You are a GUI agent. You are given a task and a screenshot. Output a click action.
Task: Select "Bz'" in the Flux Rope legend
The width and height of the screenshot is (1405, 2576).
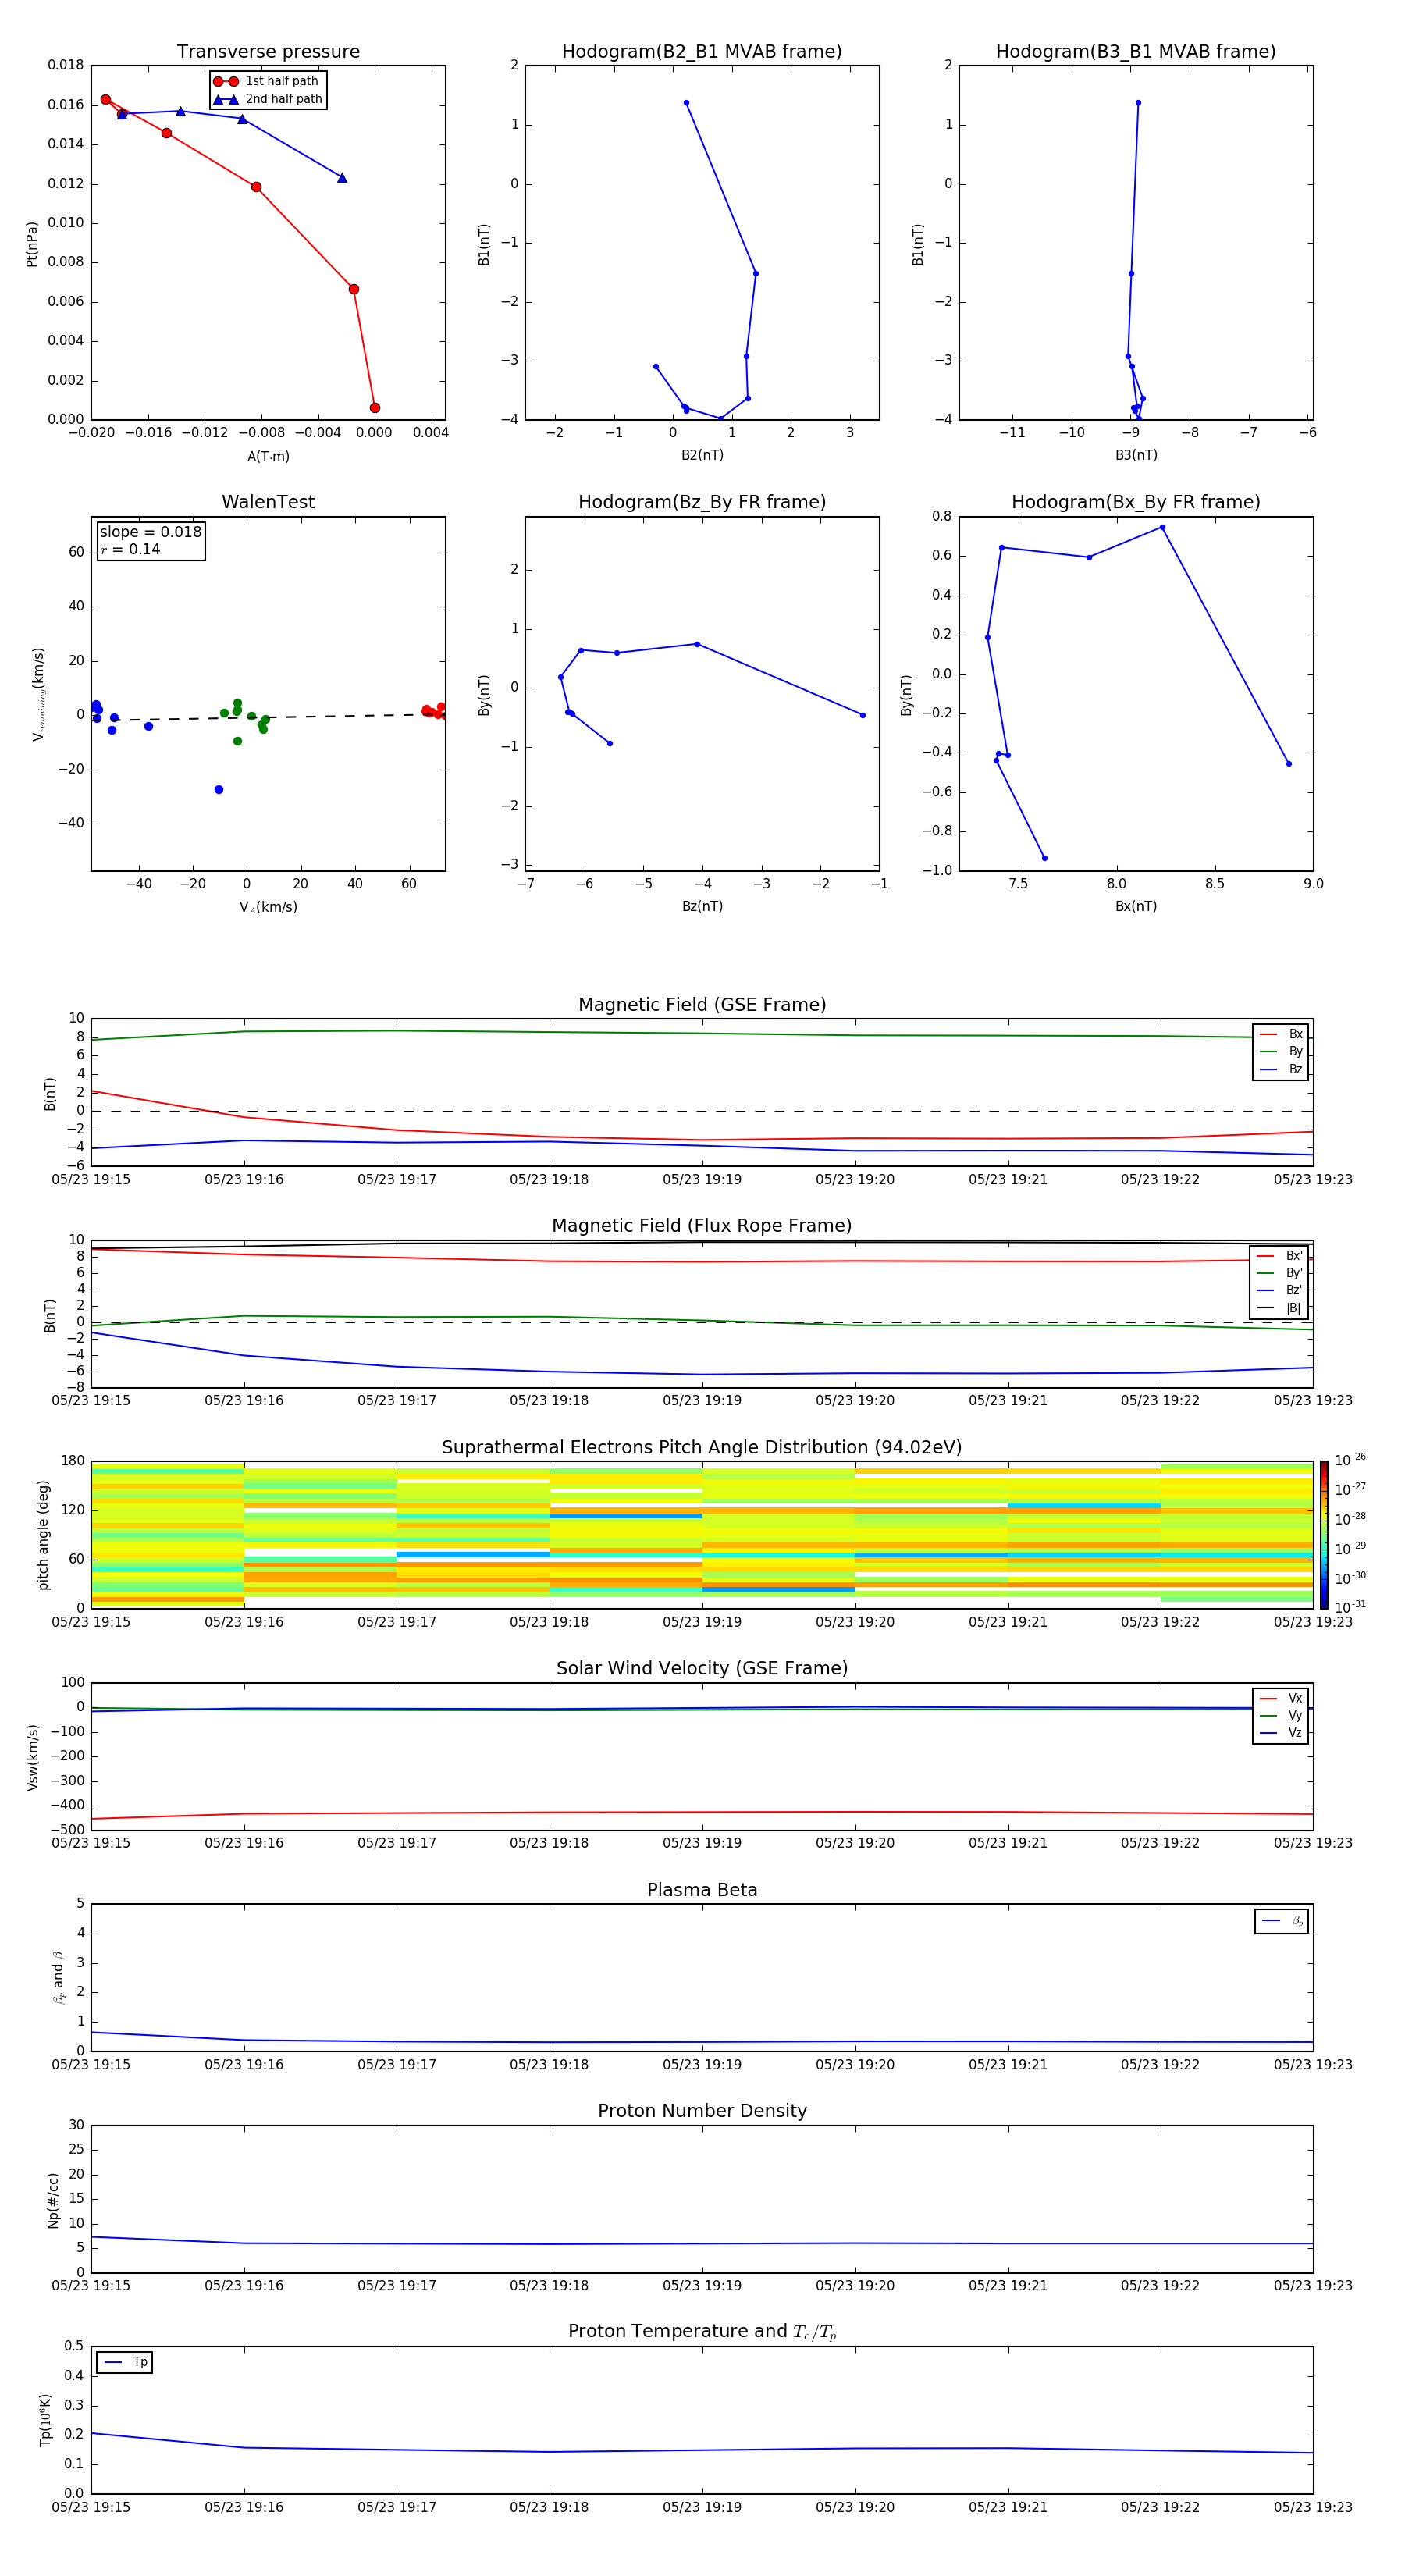1279,1291
